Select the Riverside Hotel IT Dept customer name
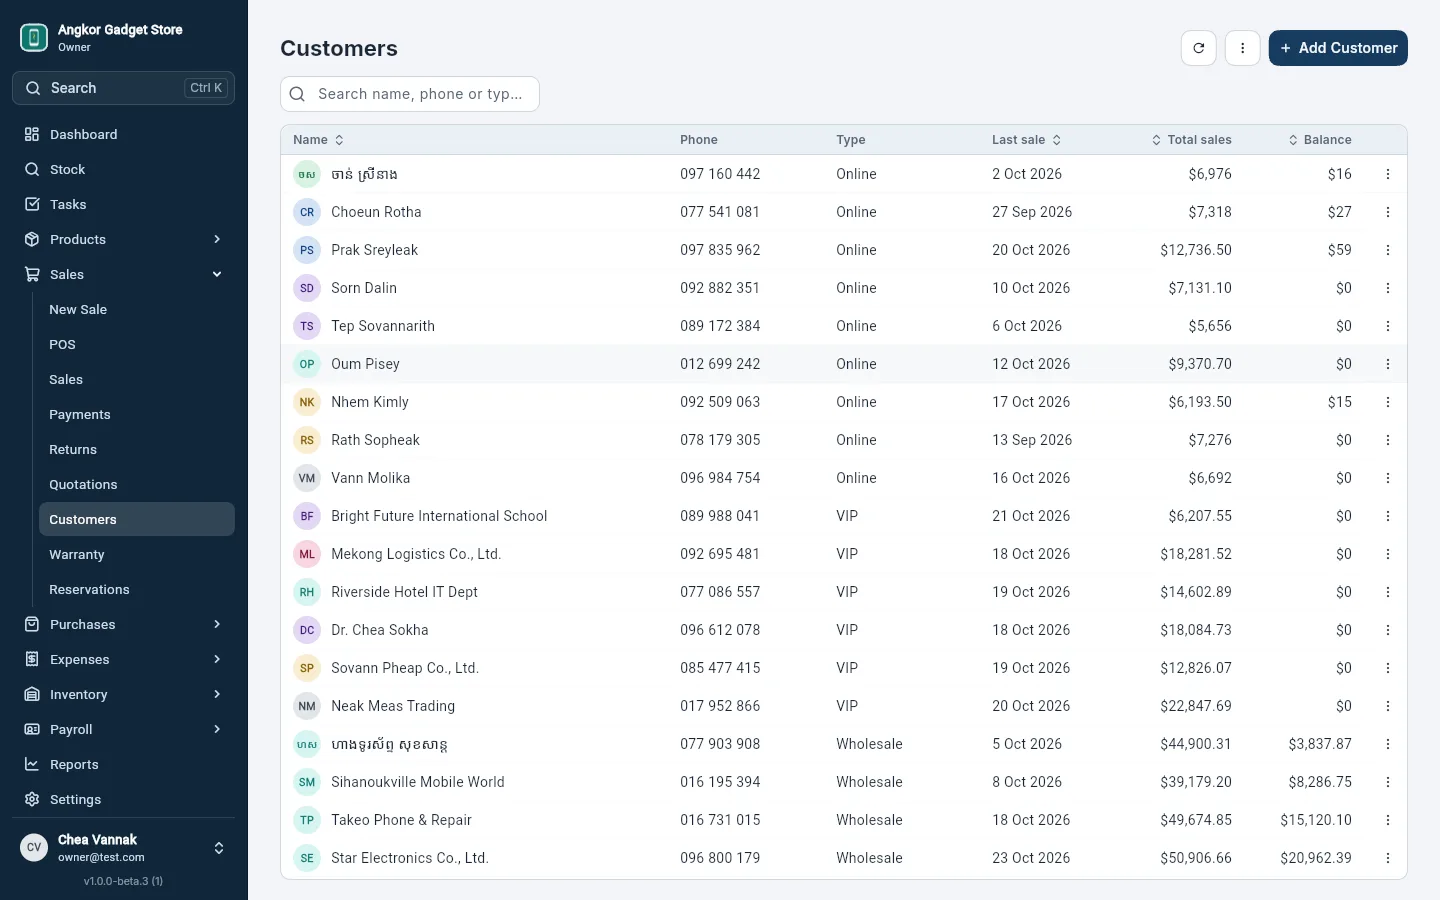Image resolution: width=1440 pixels, height=900 pixels. [404, 592]
